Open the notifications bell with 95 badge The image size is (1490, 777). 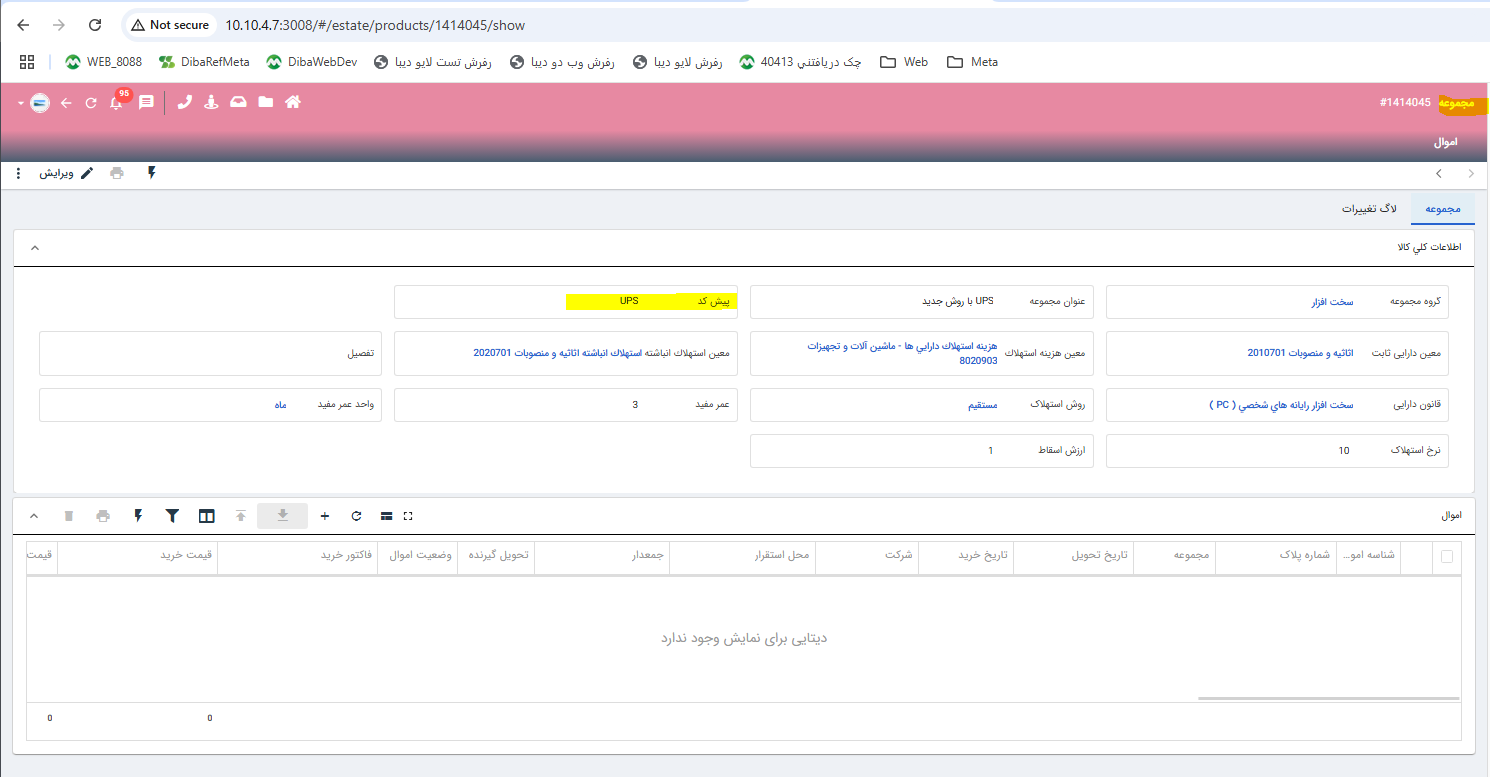coord(116,103)
